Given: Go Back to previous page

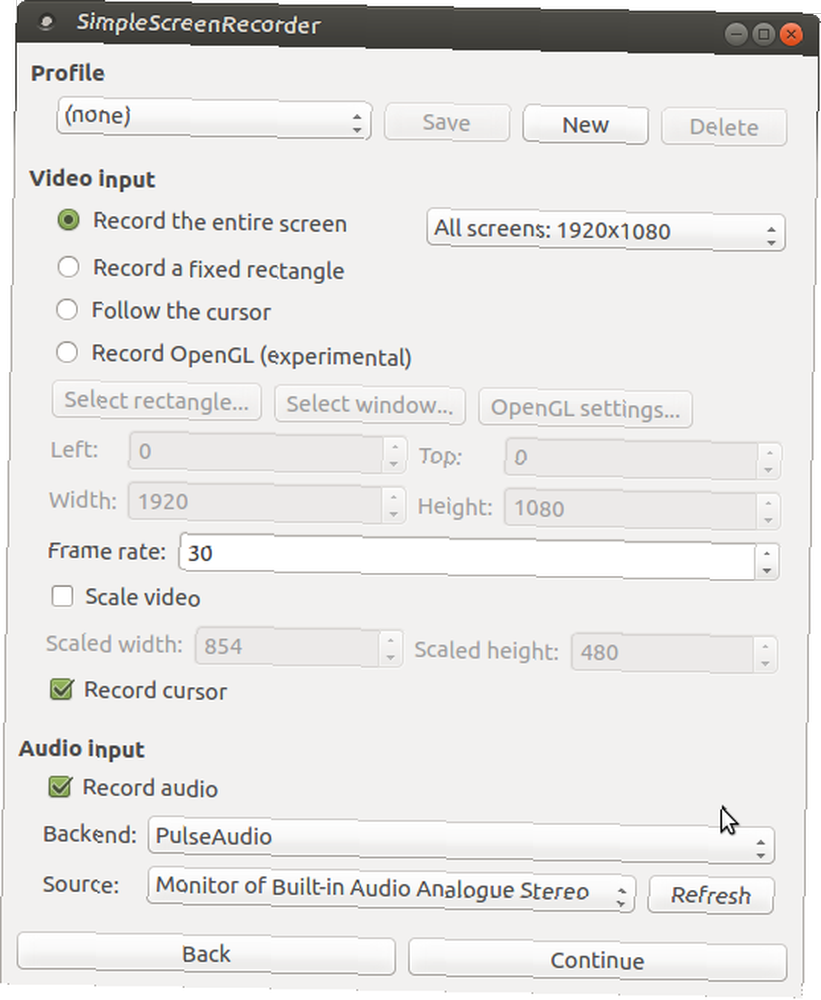Looking at the screenshot, I should pyautogui.click(x=206, y=953).
